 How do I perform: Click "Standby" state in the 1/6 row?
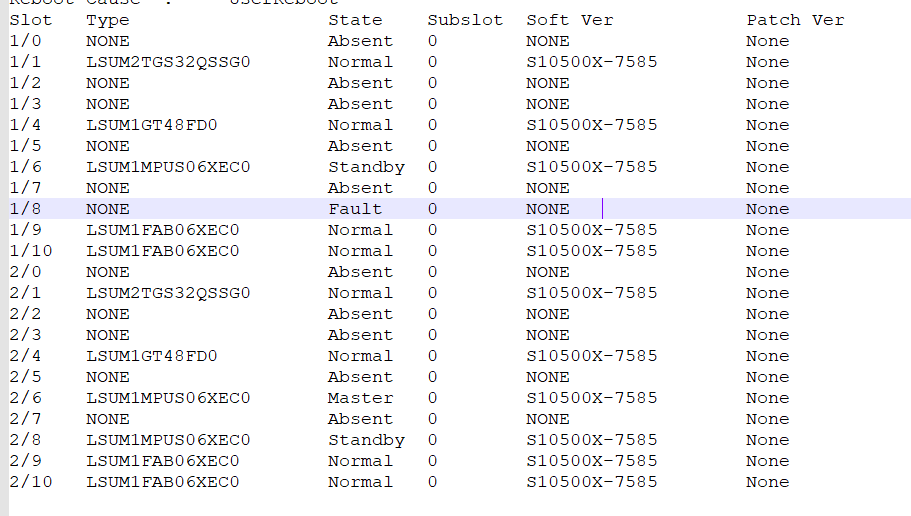click(x=366, y=167)
